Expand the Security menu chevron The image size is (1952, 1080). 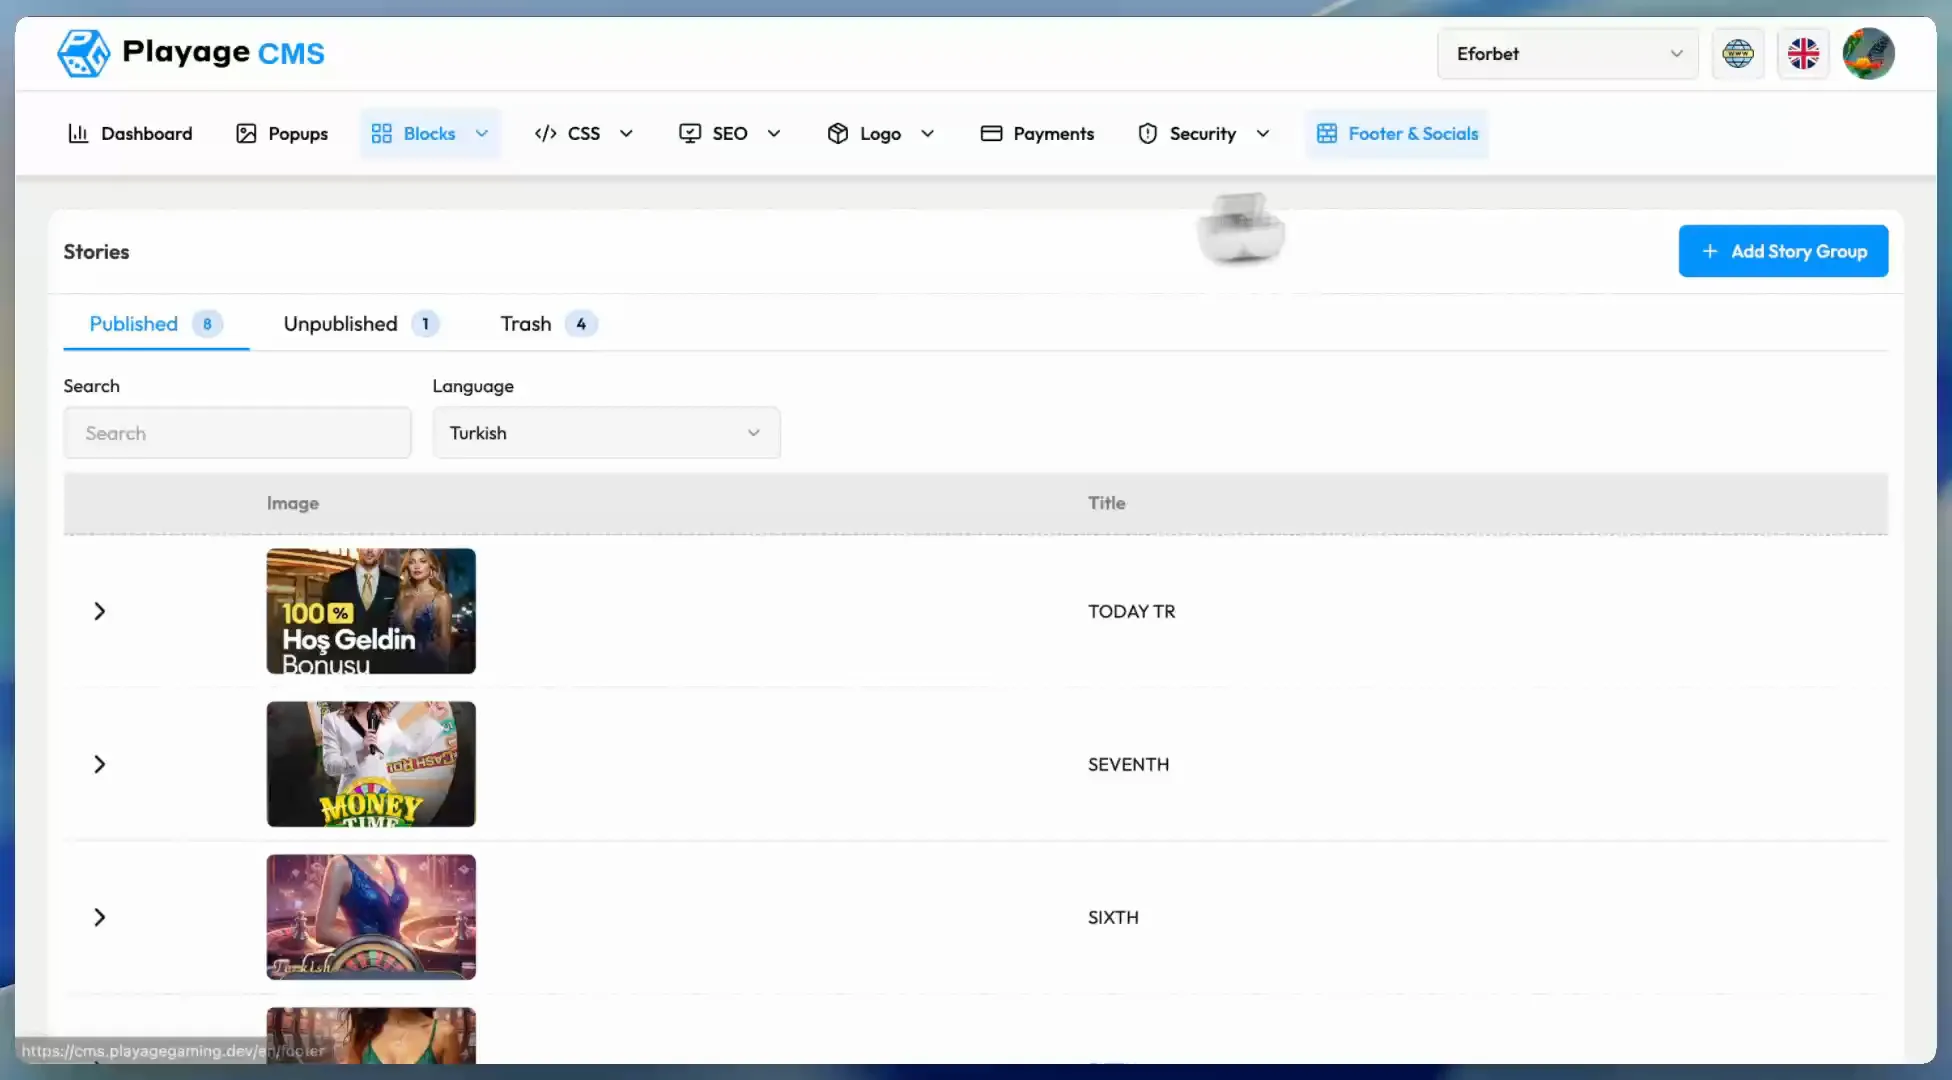pyautogui.click(x=1263, y=133)
